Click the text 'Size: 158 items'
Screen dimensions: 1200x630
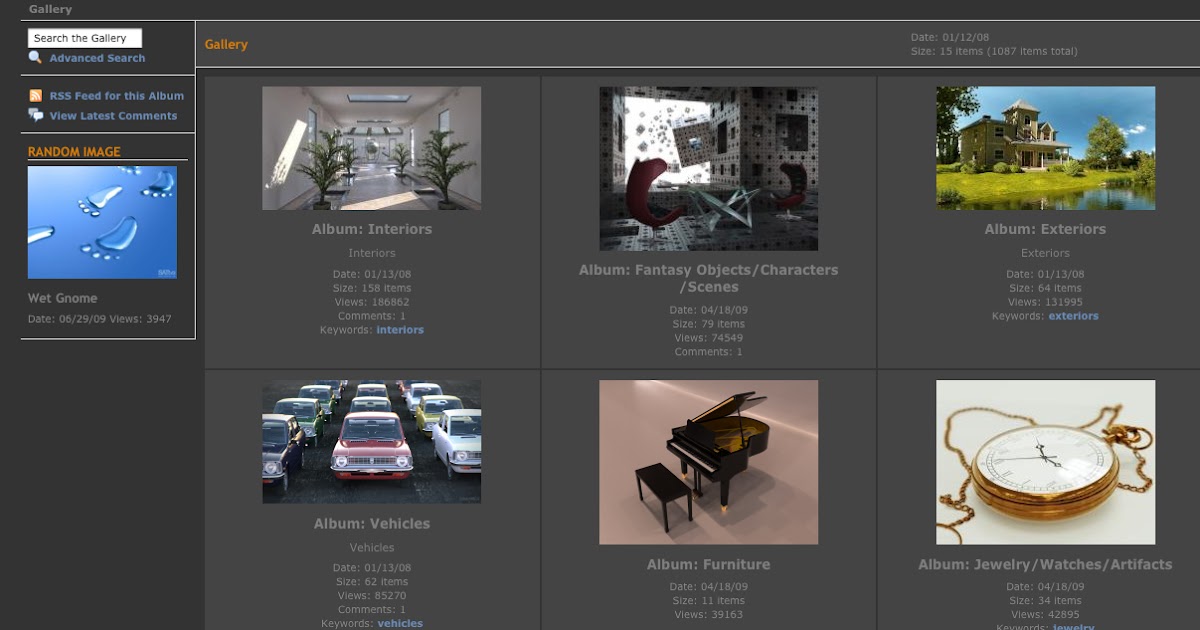(x=372, y=288)
